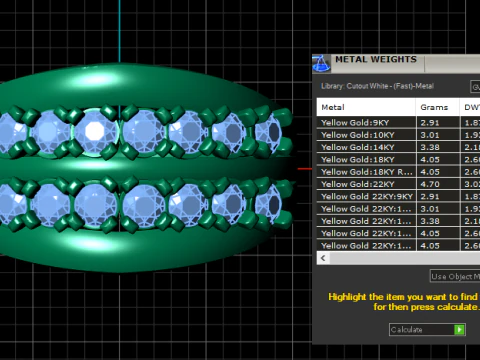Click the Use Object M... button
Image resolution: width=480 pixels, height=360 pixels.
455,276
